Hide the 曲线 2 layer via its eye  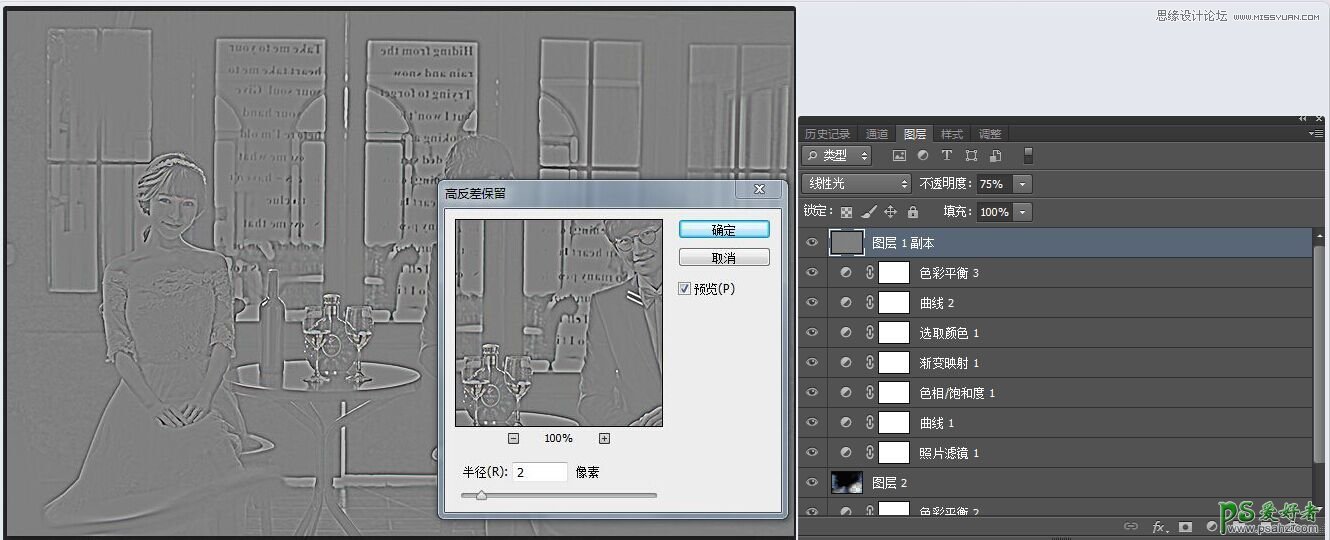(x=812, y=303)
